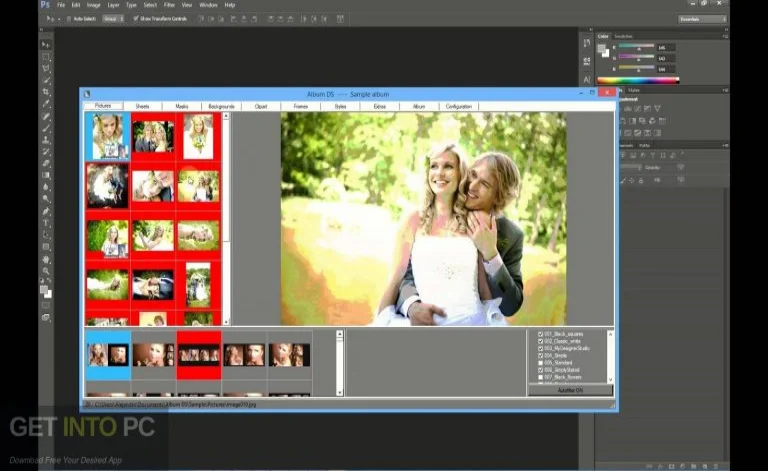Switch to the Configuration tab
768x471 pixels.
pyautogui.click(x=459, y=106)
